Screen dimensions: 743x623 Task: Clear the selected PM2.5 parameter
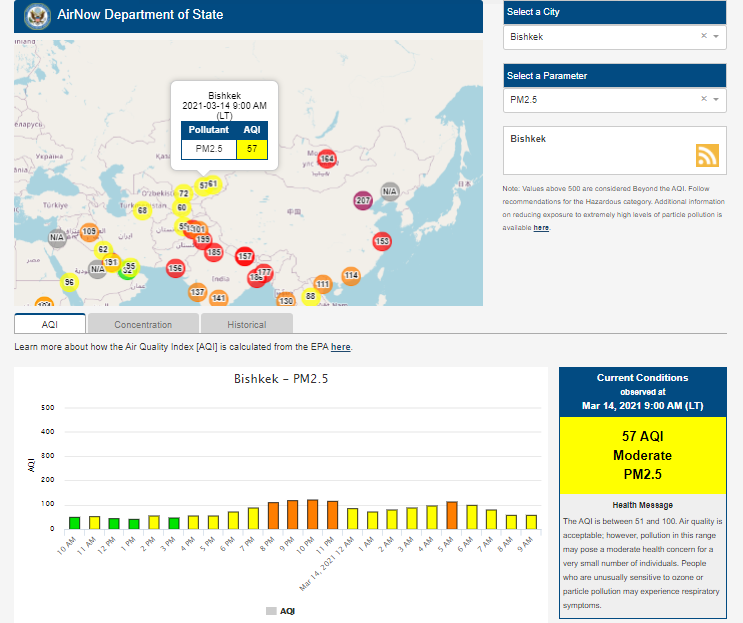pos(703,99)
